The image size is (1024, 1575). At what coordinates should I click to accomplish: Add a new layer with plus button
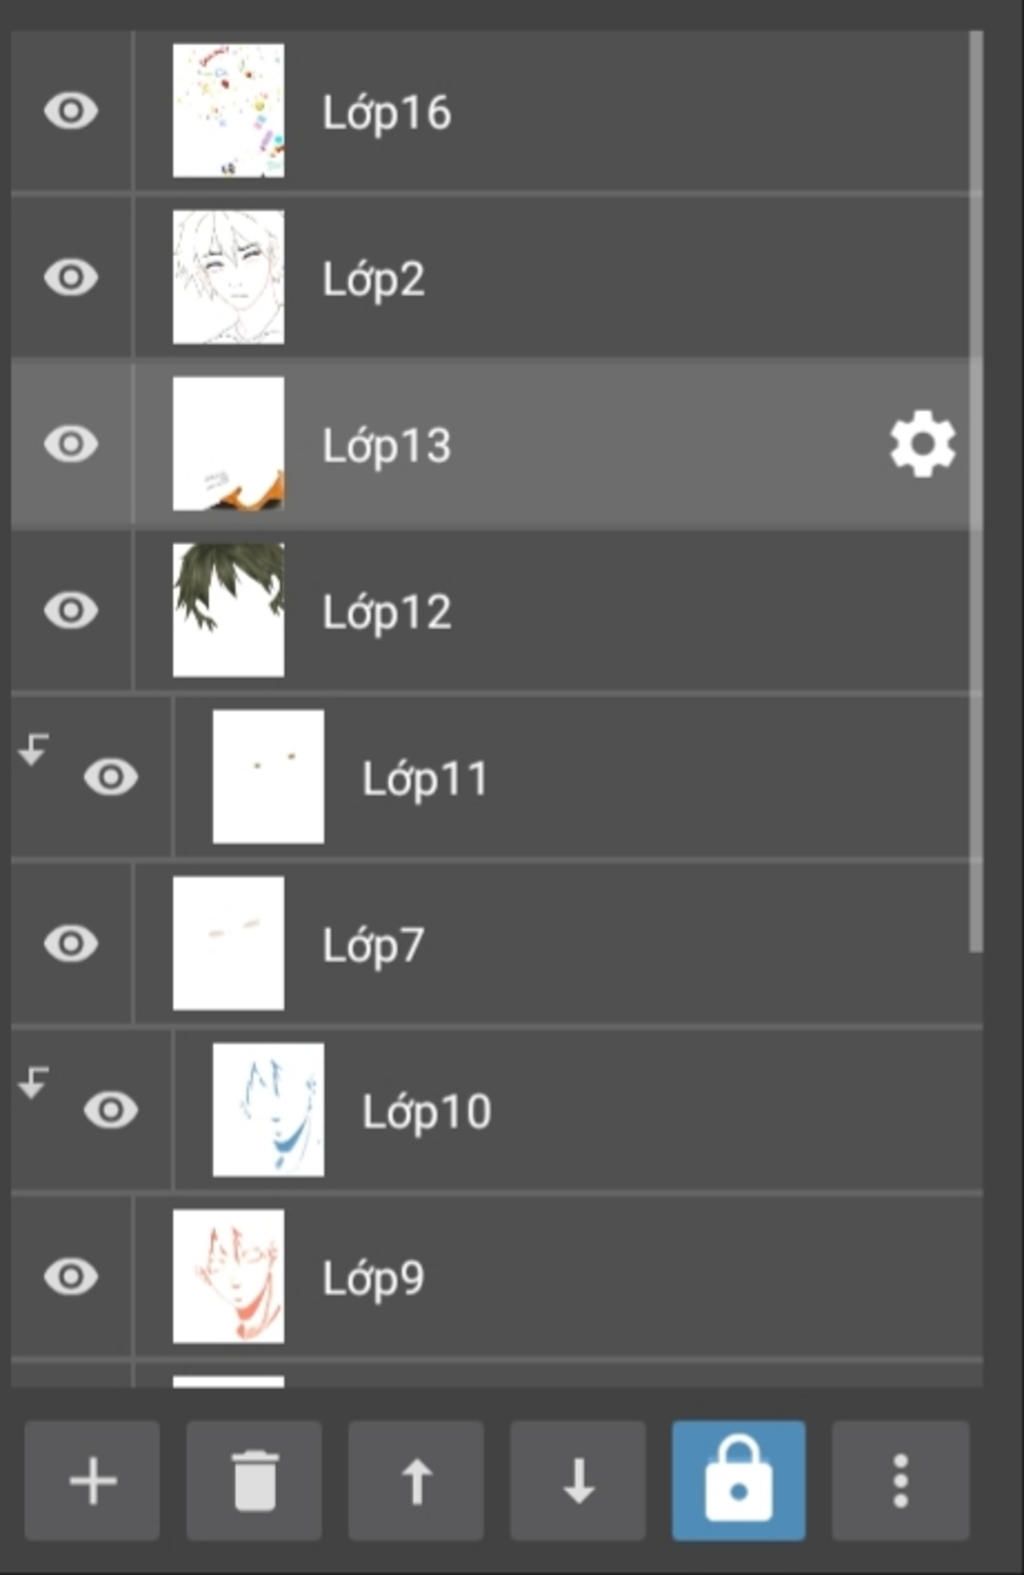pos(92,1480)
